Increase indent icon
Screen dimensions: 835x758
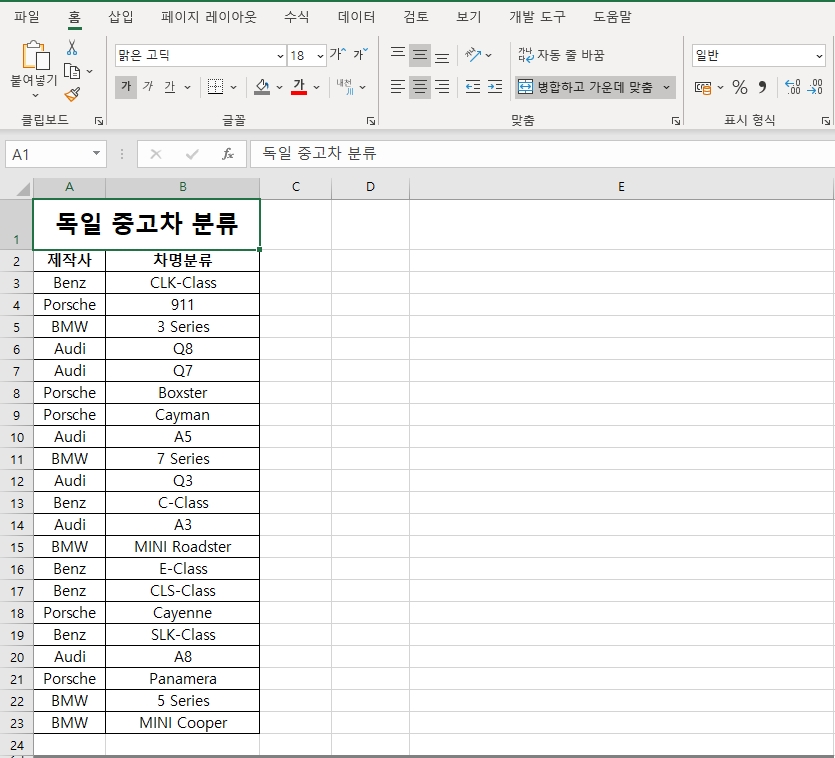coord(495,87)
